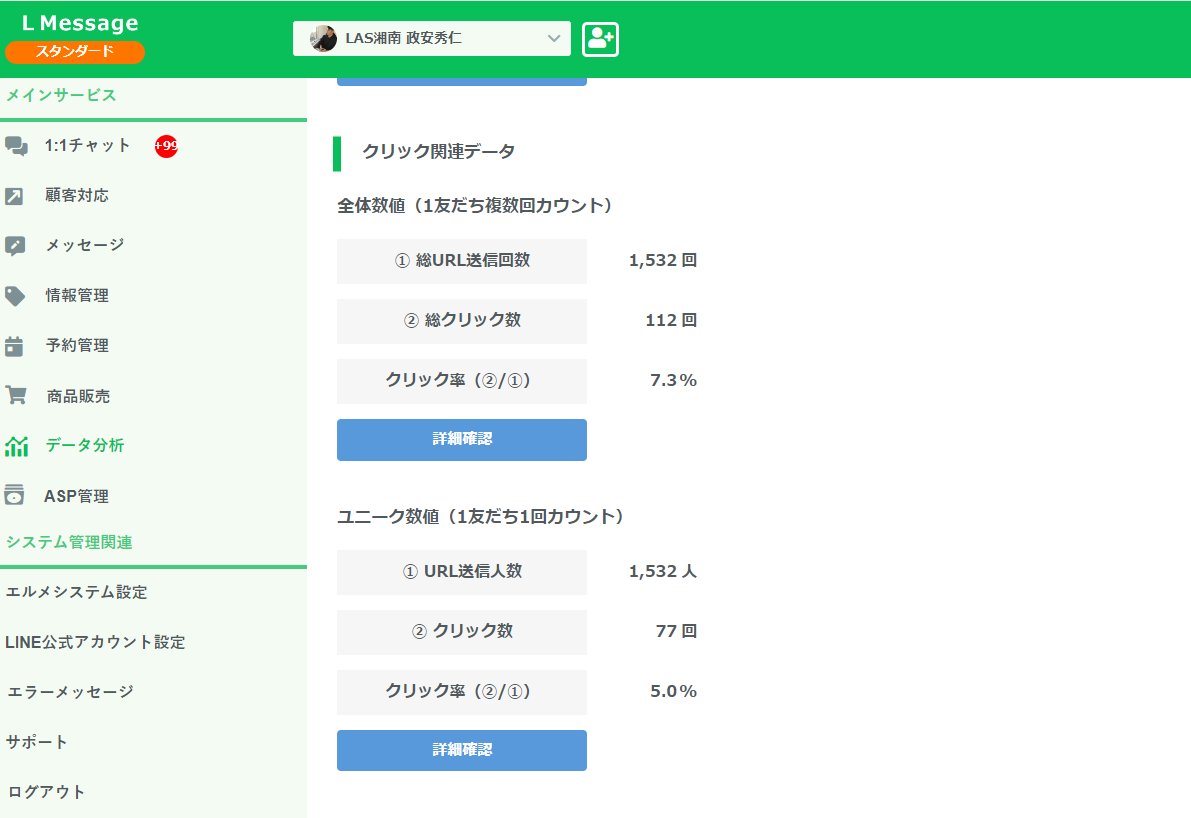This screenshot has height=818, width=1191.
Task: Click the メッセージ pencil bubble icon
Action: [x=15, y=246]
